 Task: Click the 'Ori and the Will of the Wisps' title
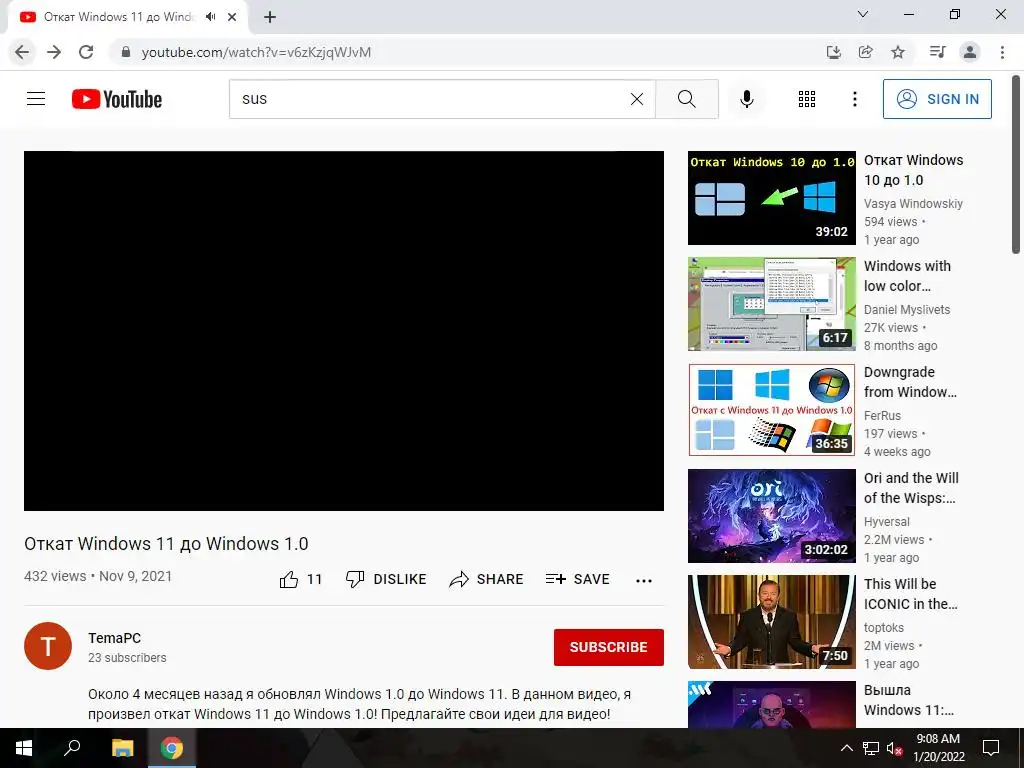coord(911,488)
